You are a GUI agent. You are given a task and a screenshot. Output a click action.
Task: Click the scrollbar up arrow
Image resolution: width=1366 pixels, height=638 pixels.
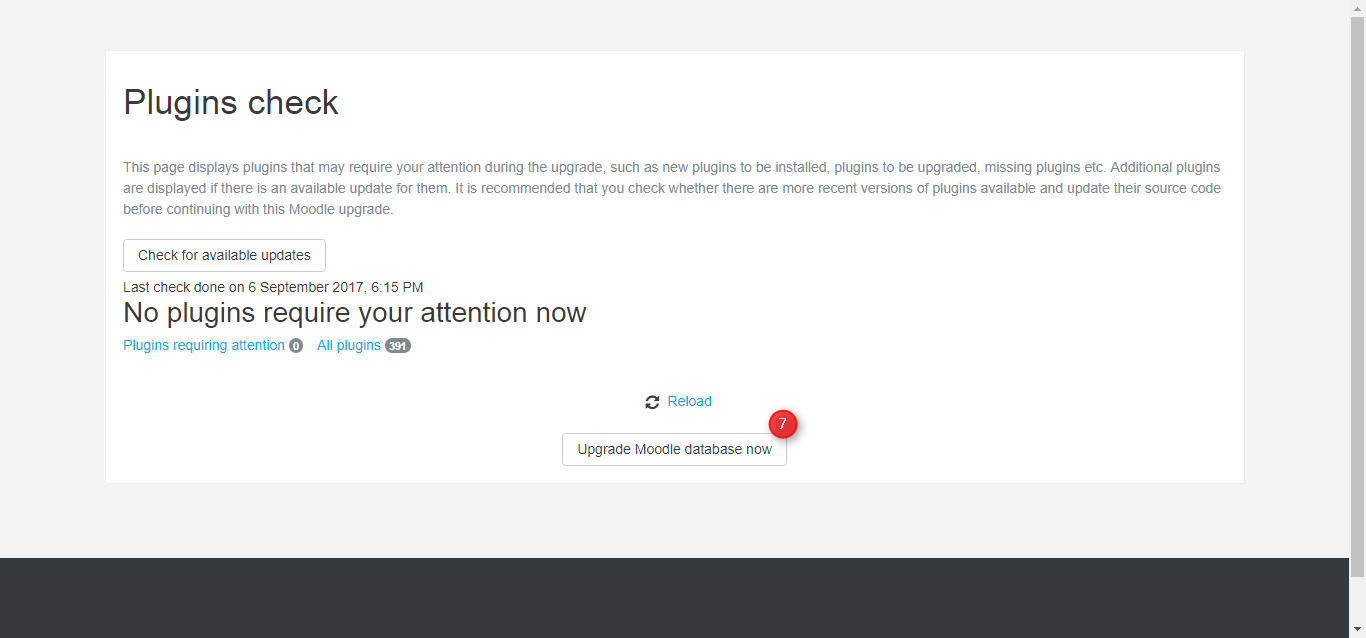pos(1357,8)
